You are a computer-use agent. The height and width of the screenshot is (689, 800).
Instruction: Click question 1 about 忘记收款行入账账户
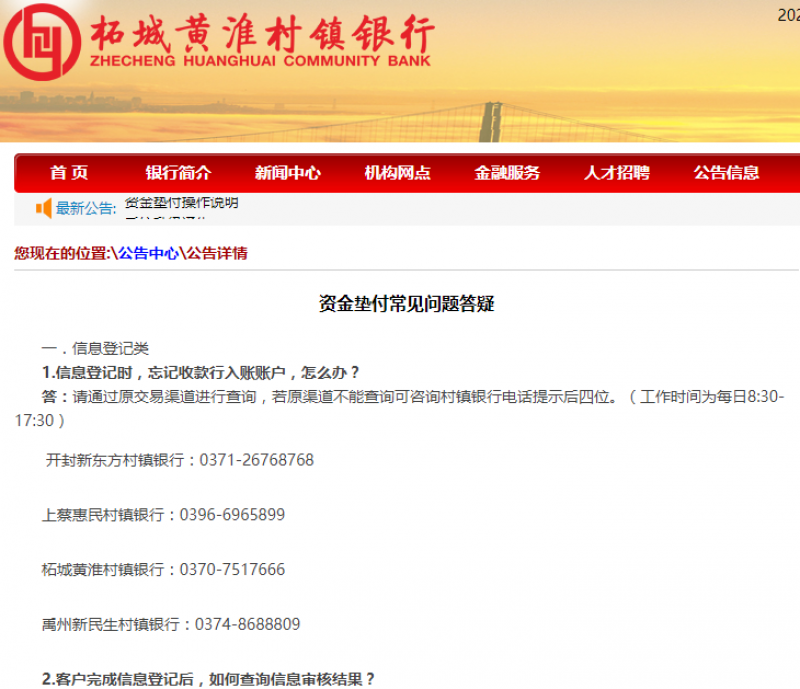(201, 373)
